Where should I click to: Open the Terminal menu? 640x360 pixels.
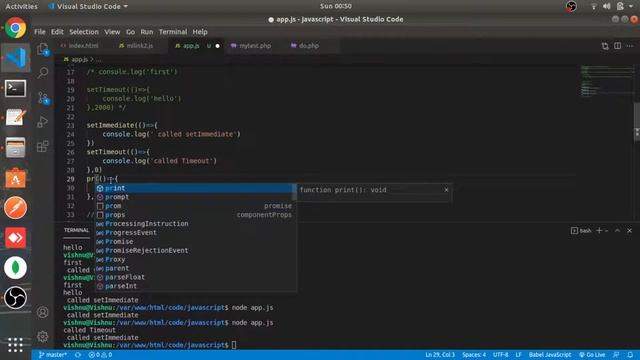pos(173,32)
